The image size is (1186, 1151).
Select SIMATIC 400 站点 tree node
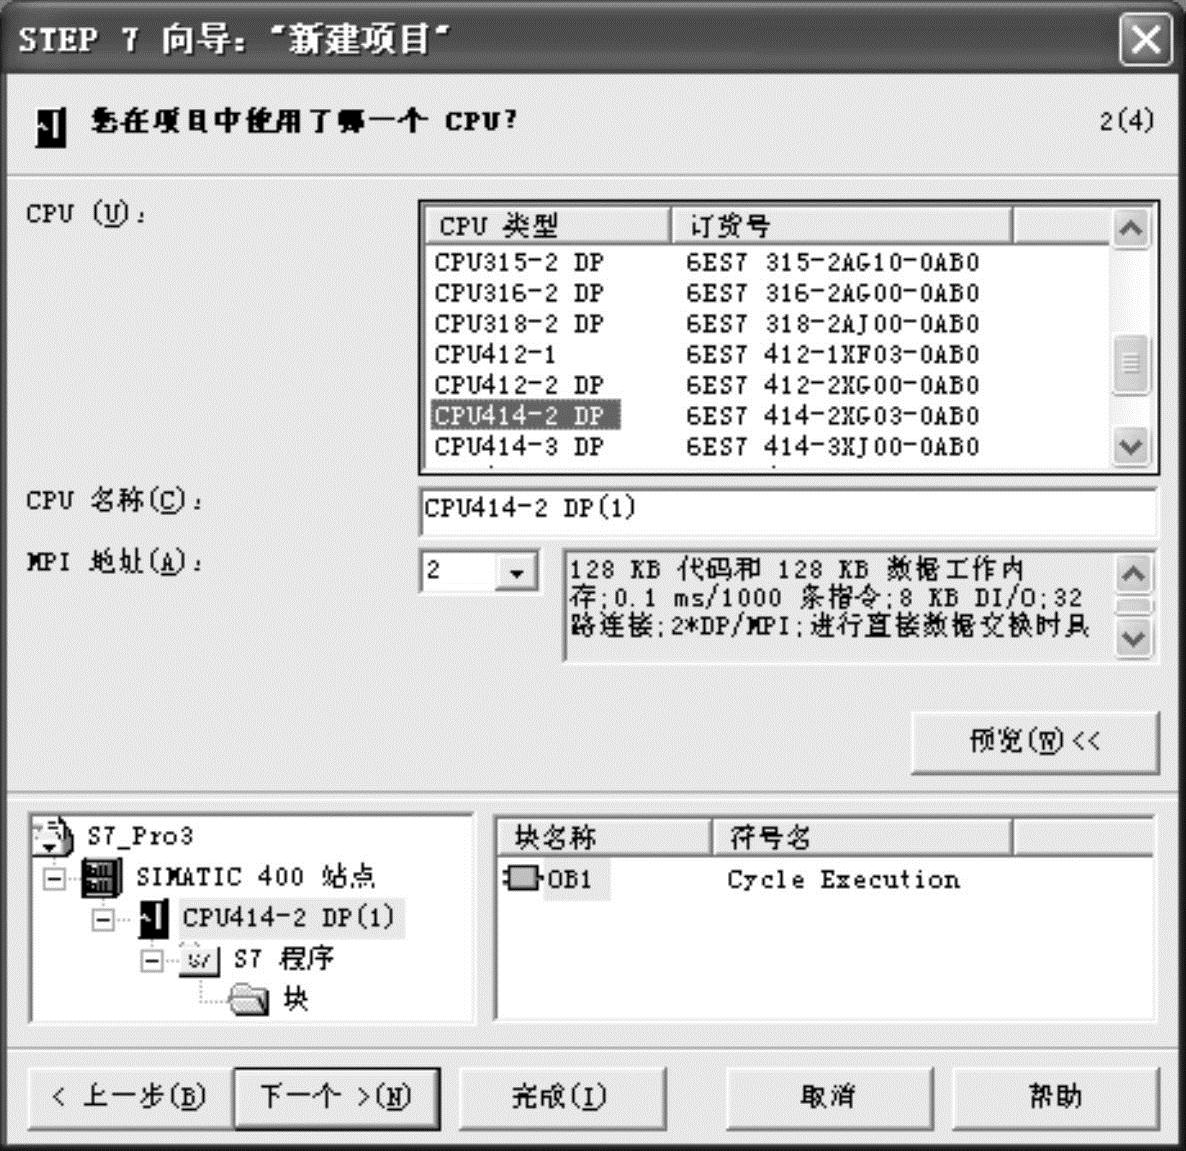pos(256,877)
